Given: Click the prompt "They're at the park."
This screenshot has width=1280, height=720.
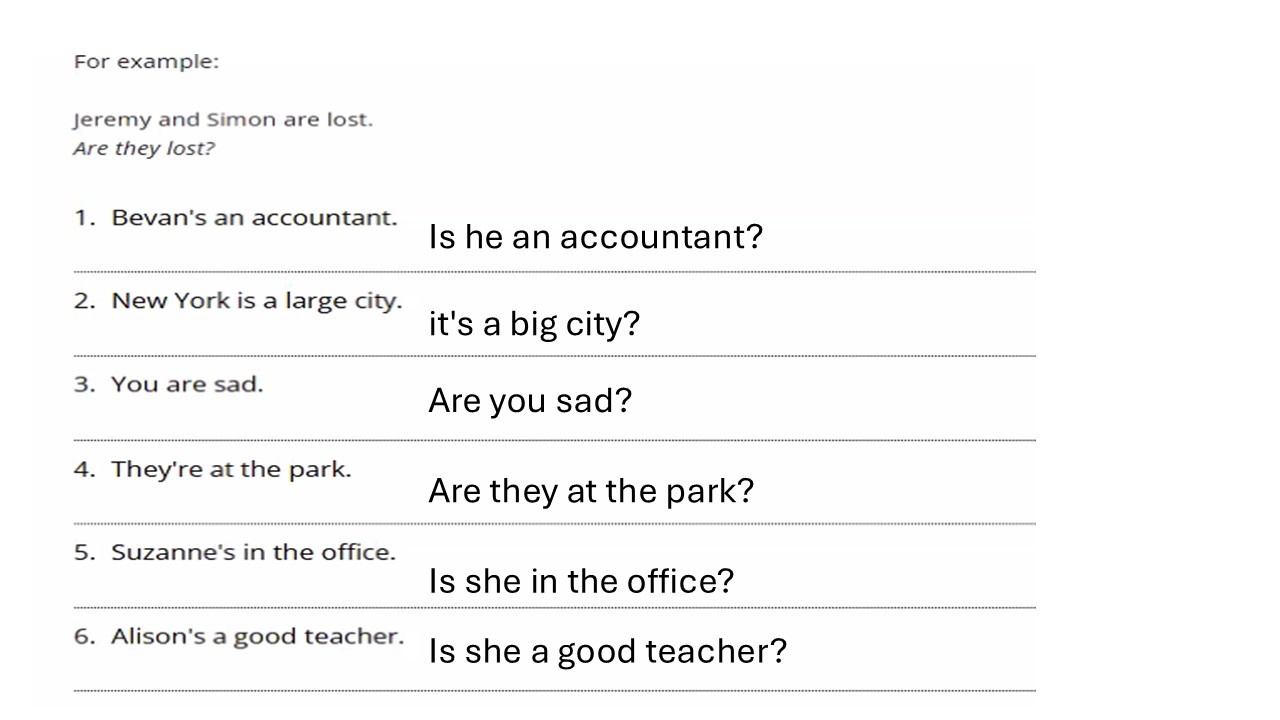Looking at the screenshot, I should pos(231,469).
